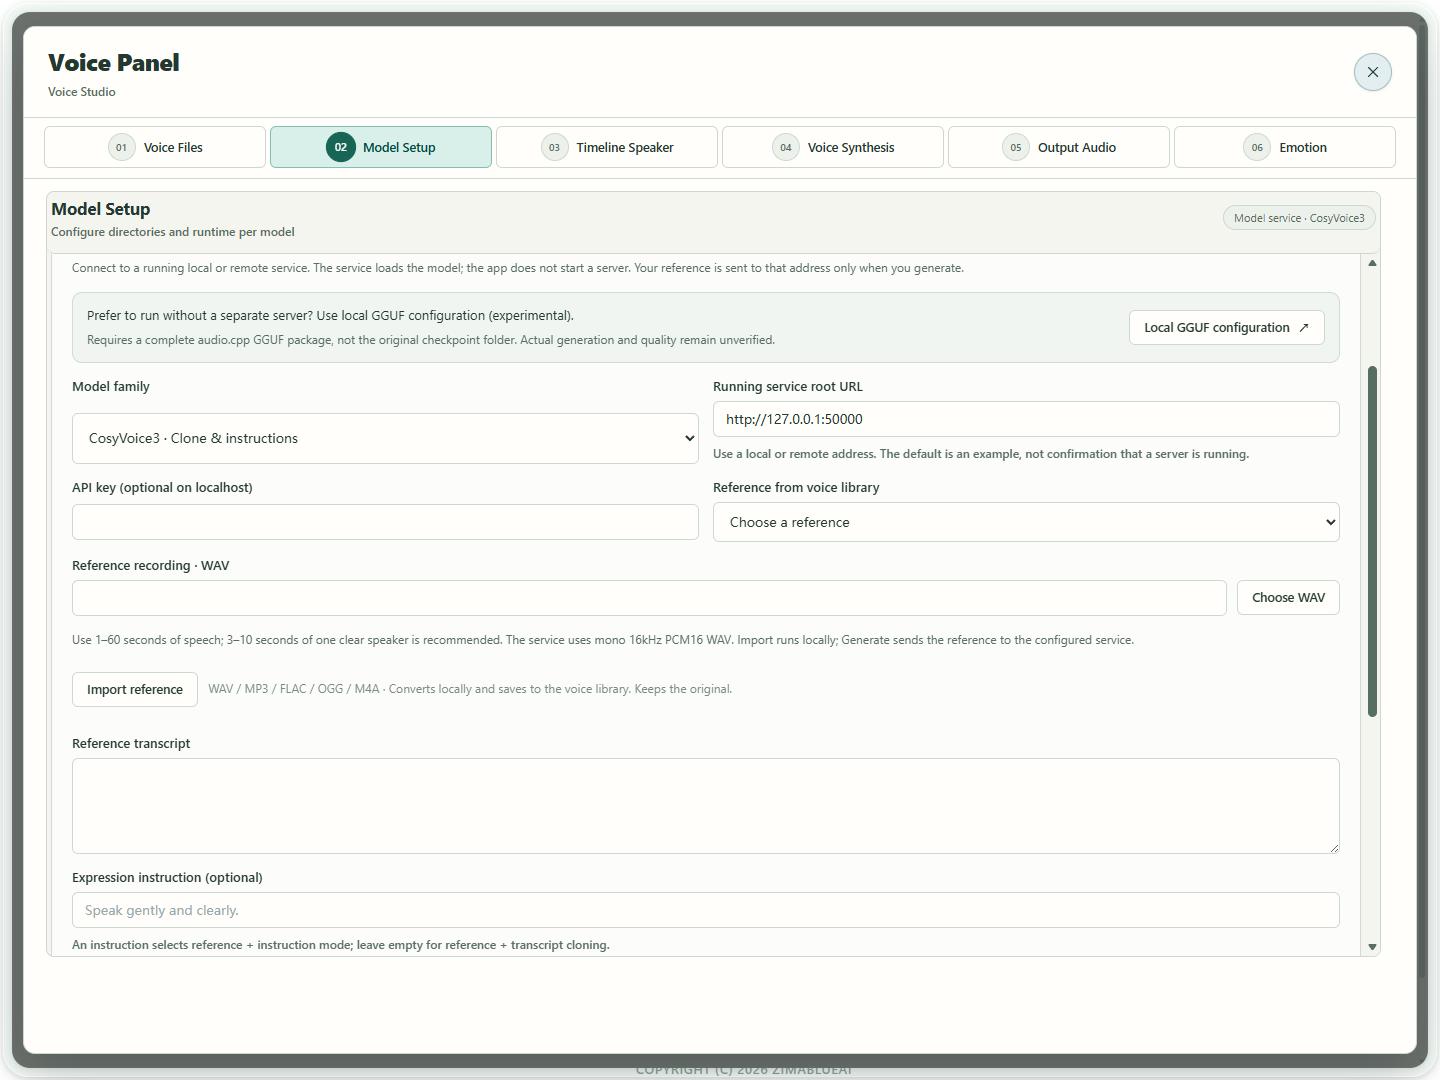Click the Voice Studio subtitle
Viewport: 1440px width, 1080px height.
[82, 92]
